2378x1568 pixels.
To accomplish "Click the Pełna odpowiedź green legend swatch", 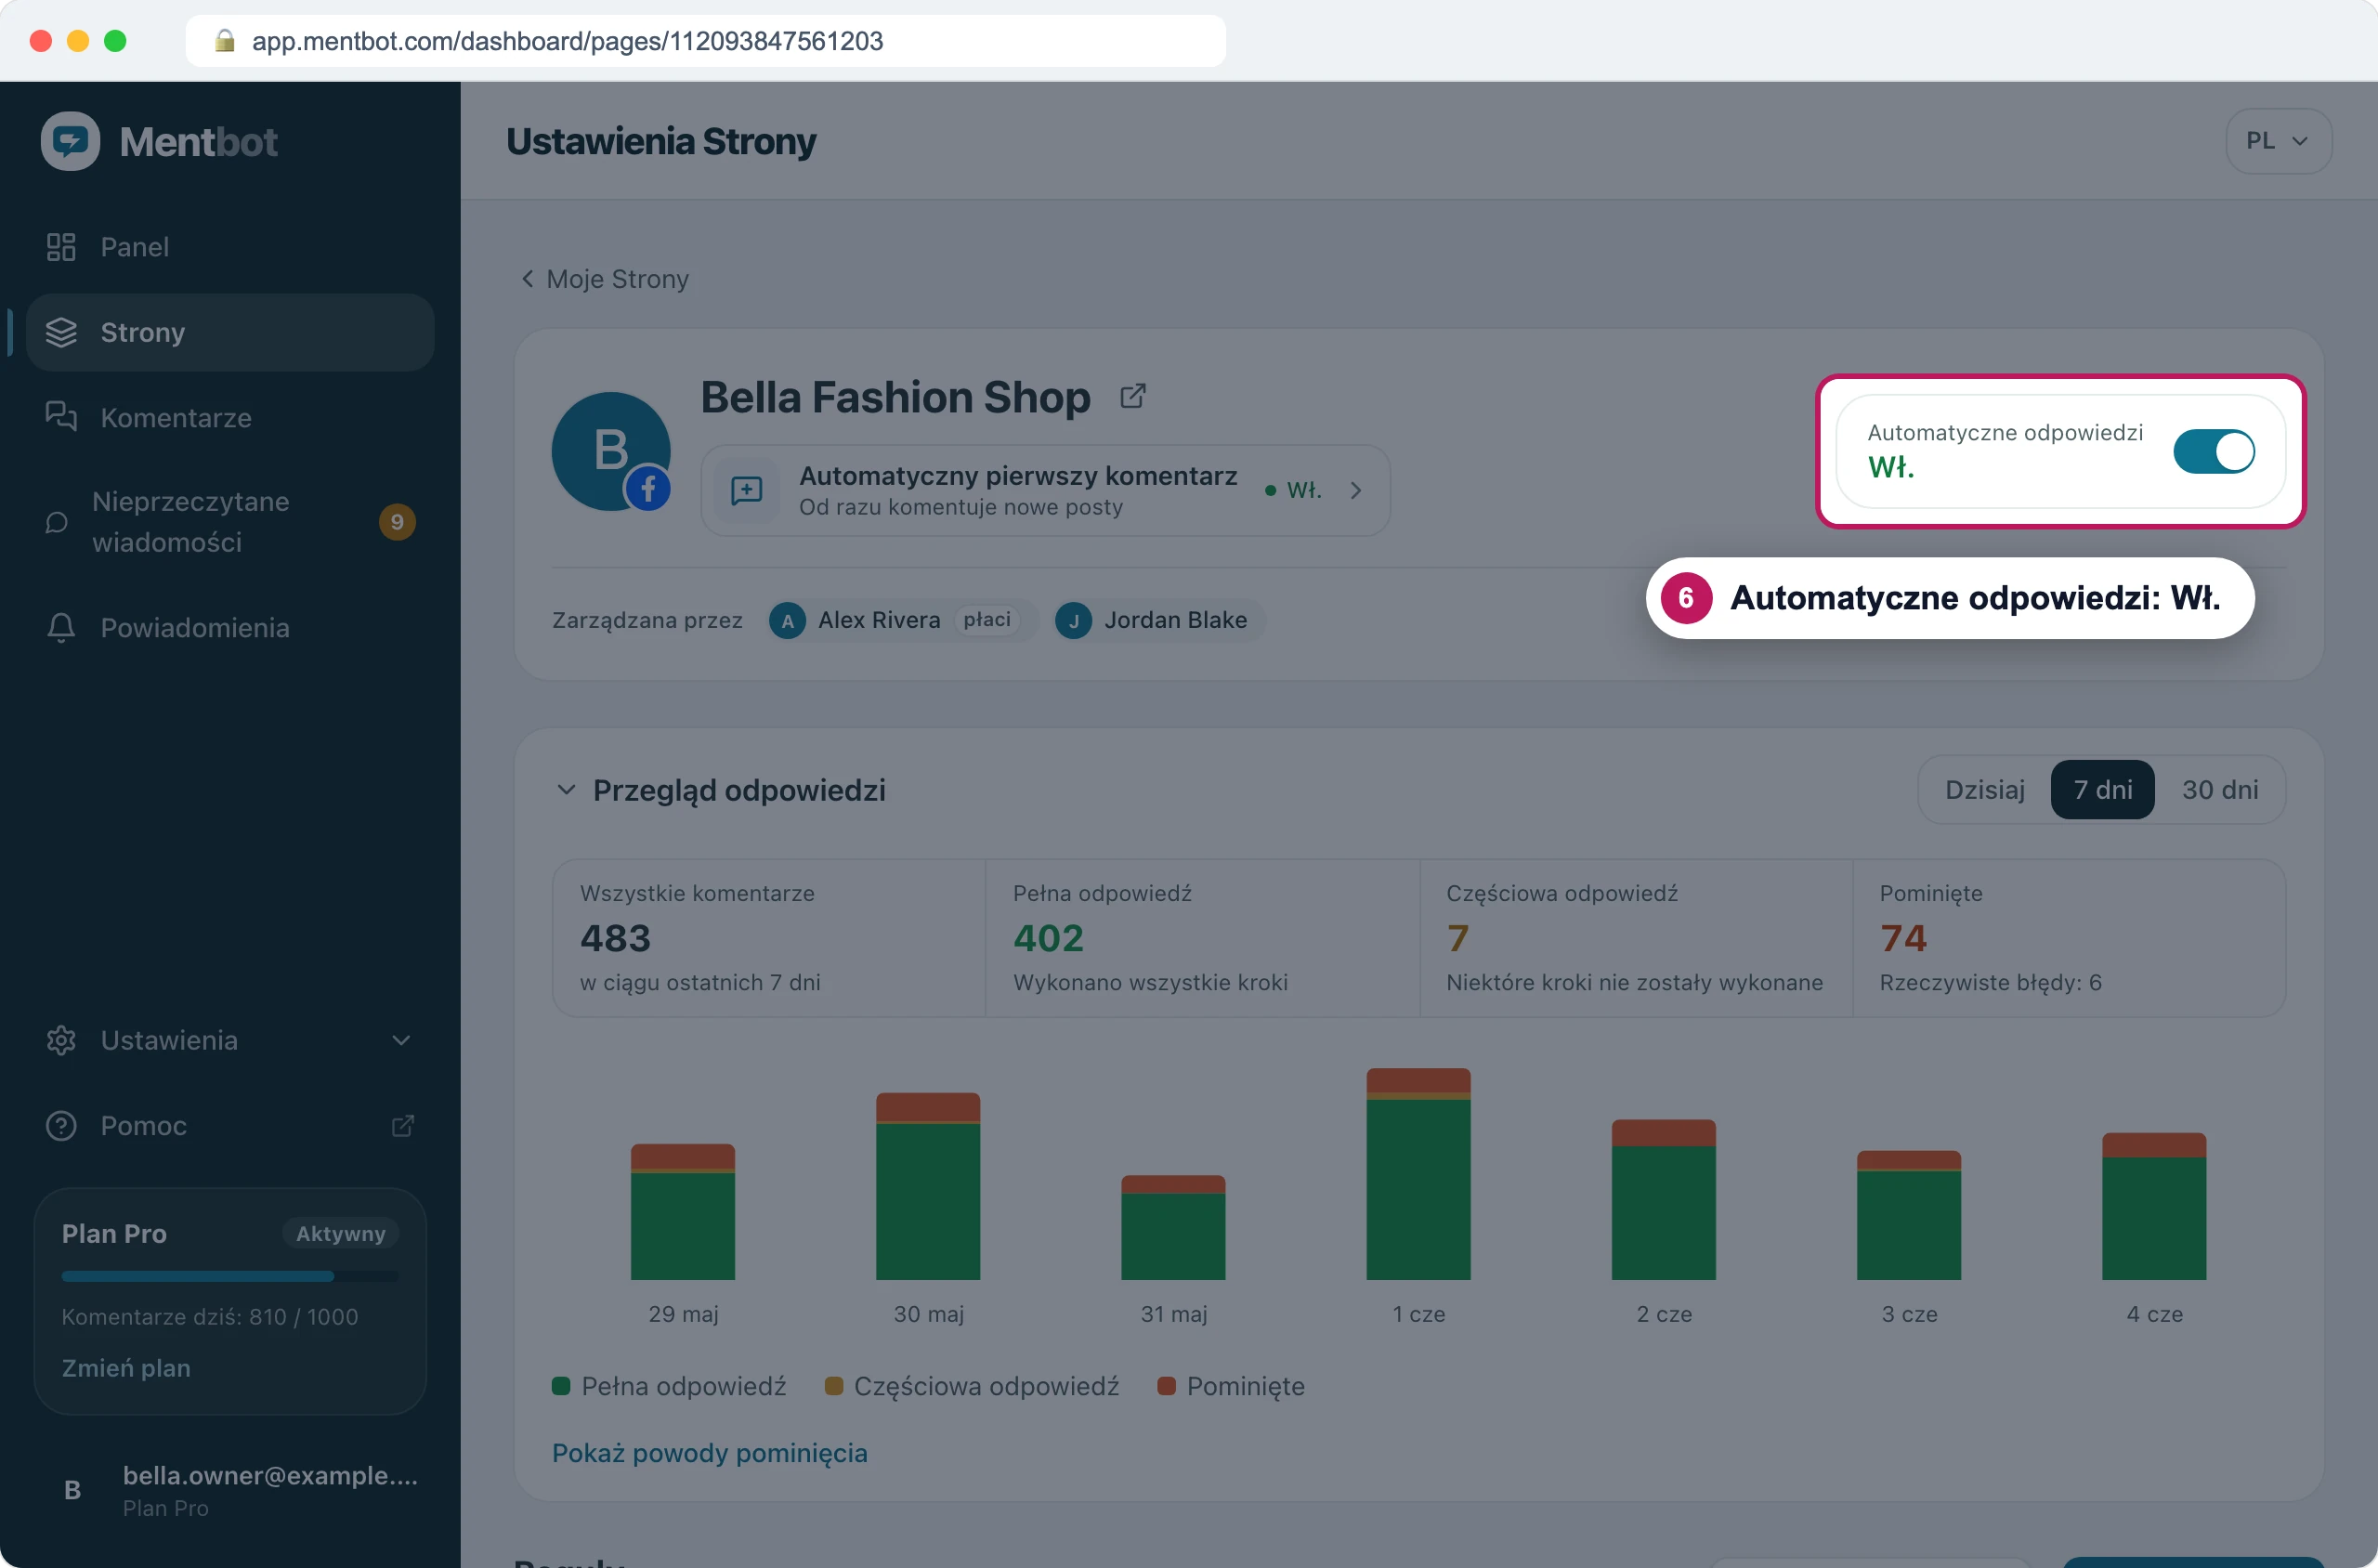I will point(560,1386).
